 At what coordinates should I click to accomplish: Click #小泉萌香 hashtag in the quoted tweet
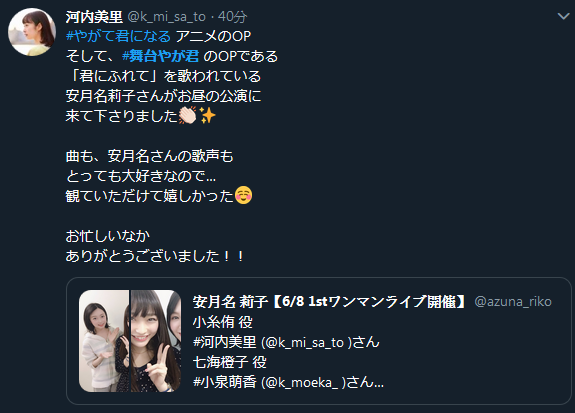coord(224,382)
